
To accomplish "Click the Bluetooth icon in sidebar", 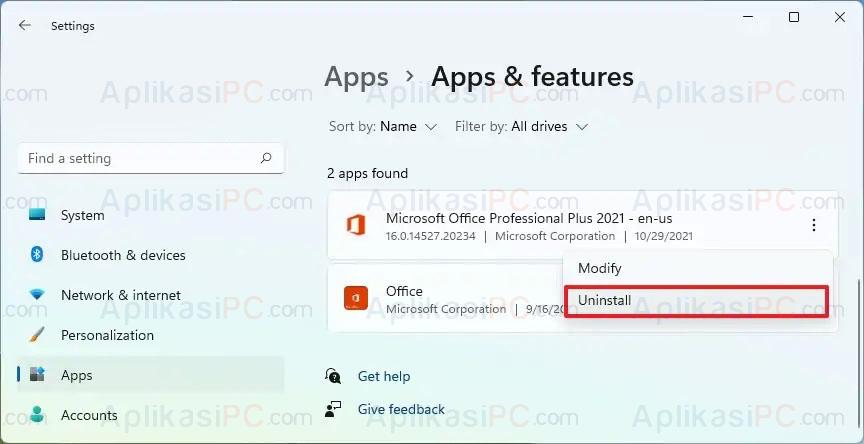I will (x=37, y=255).
